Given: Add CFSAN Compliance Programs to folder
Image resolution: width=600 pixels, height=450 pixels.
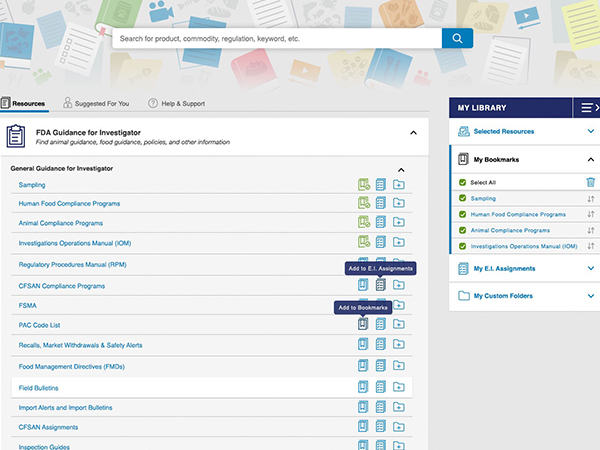Looking at the screenshot, I should tap(399, 285).
